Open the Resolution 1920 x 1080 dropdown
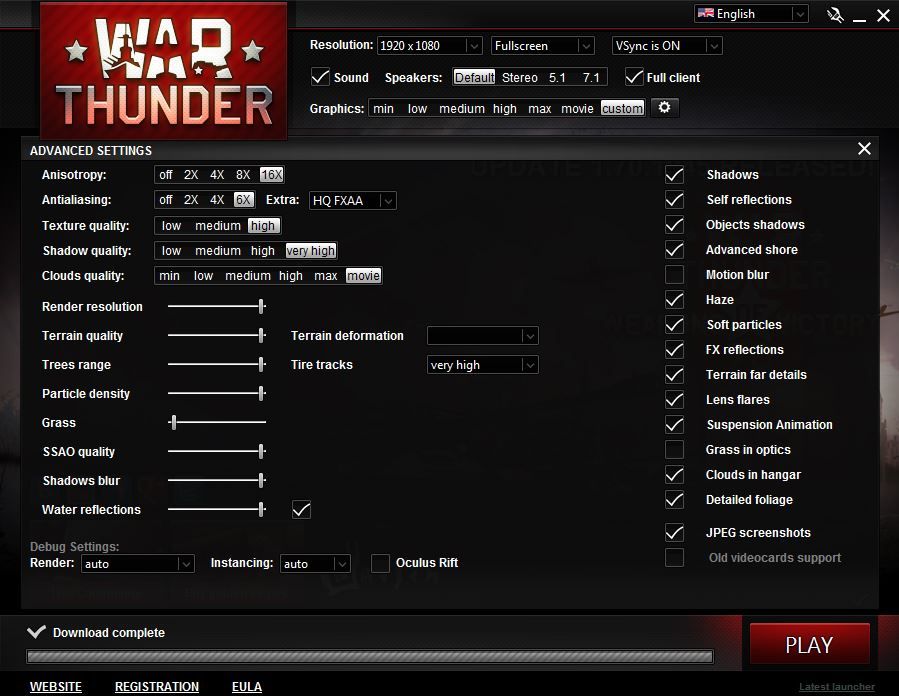This screenshot has width=899, height=696. click(x=429, y=45)
